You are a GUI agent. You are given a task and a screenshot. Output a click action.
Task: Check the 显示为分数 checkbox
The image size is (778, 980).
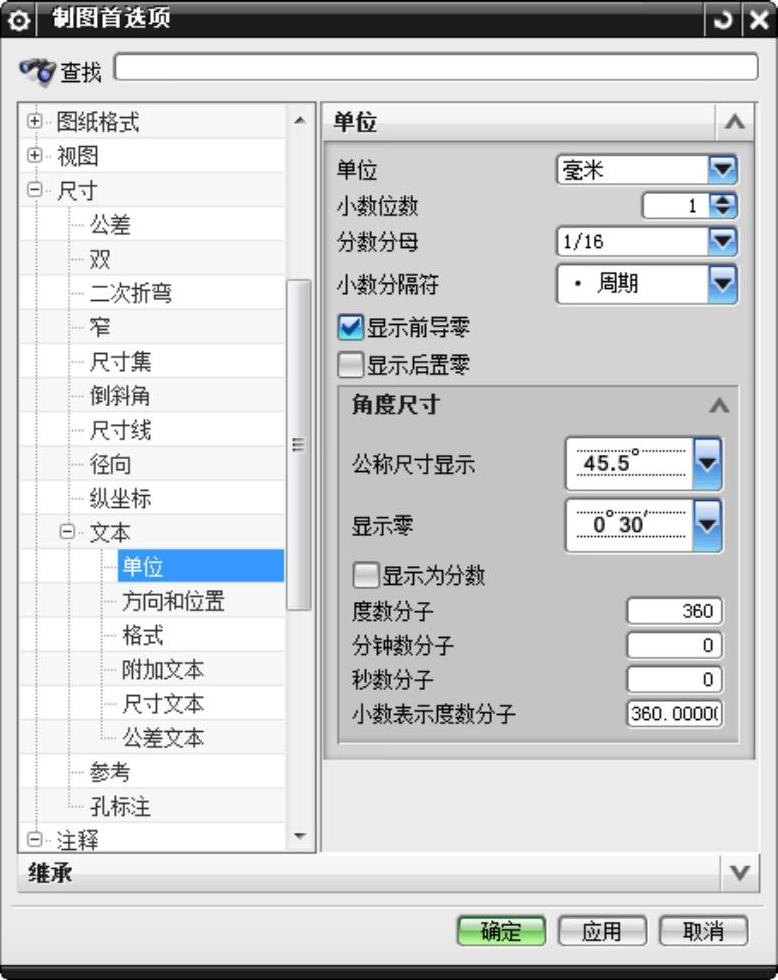(366, 575)
